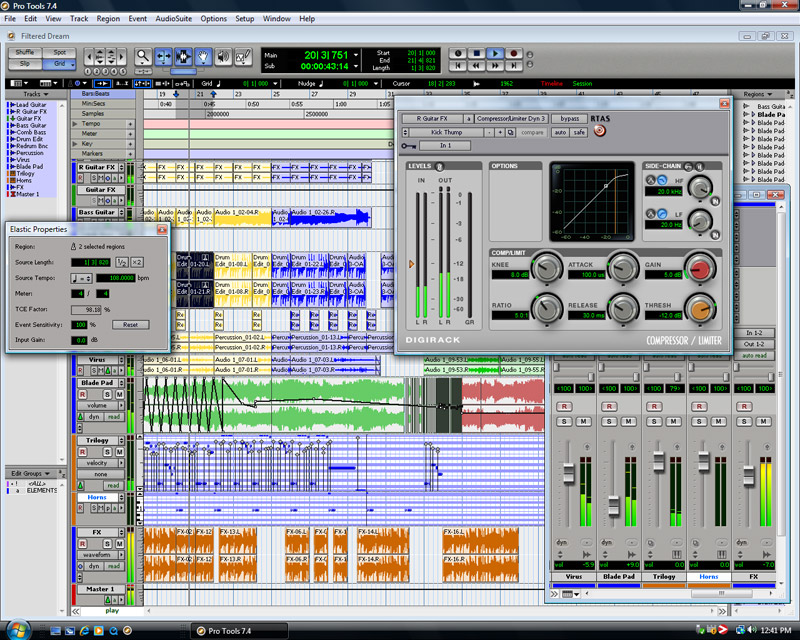Click the Record transport button

[514, 53]
